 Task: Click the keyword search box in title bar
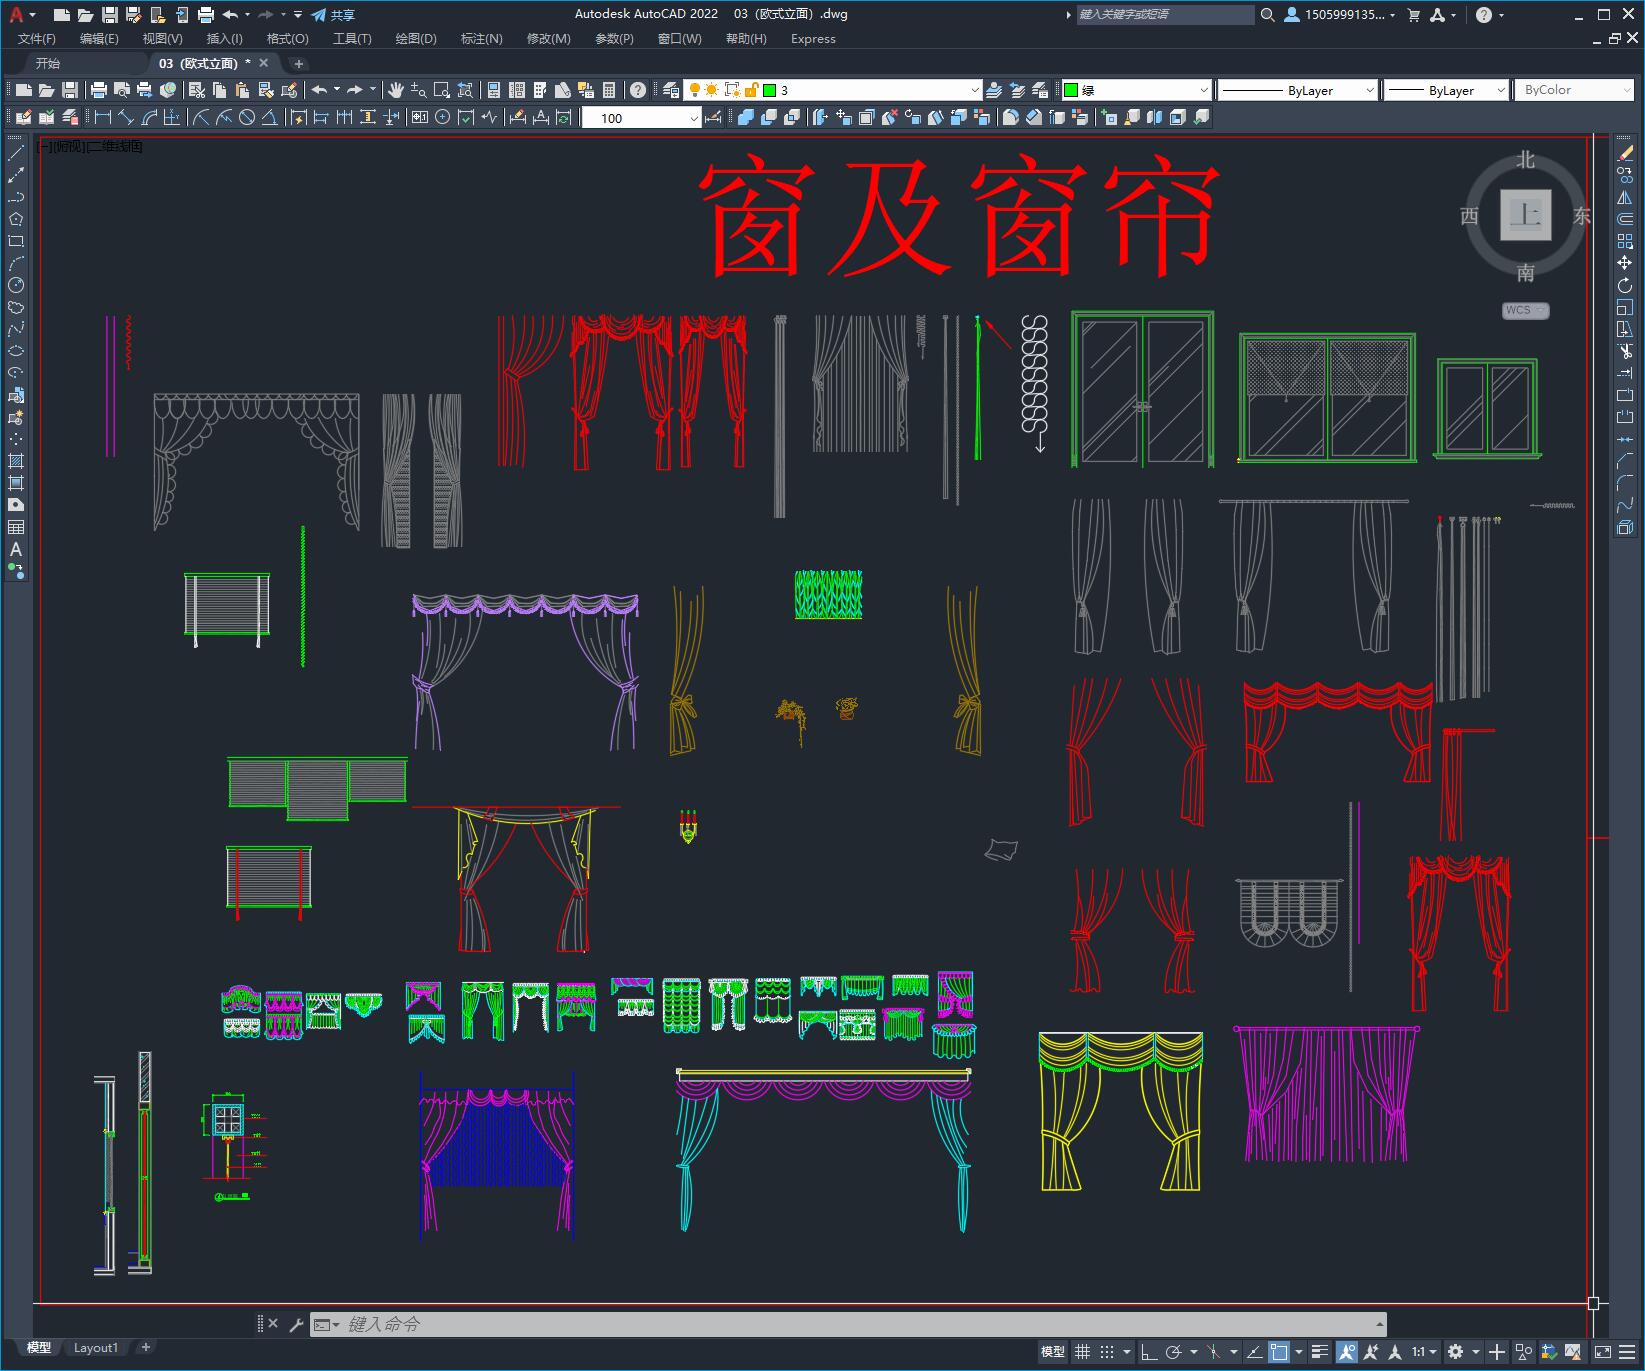coord(1165,15)
